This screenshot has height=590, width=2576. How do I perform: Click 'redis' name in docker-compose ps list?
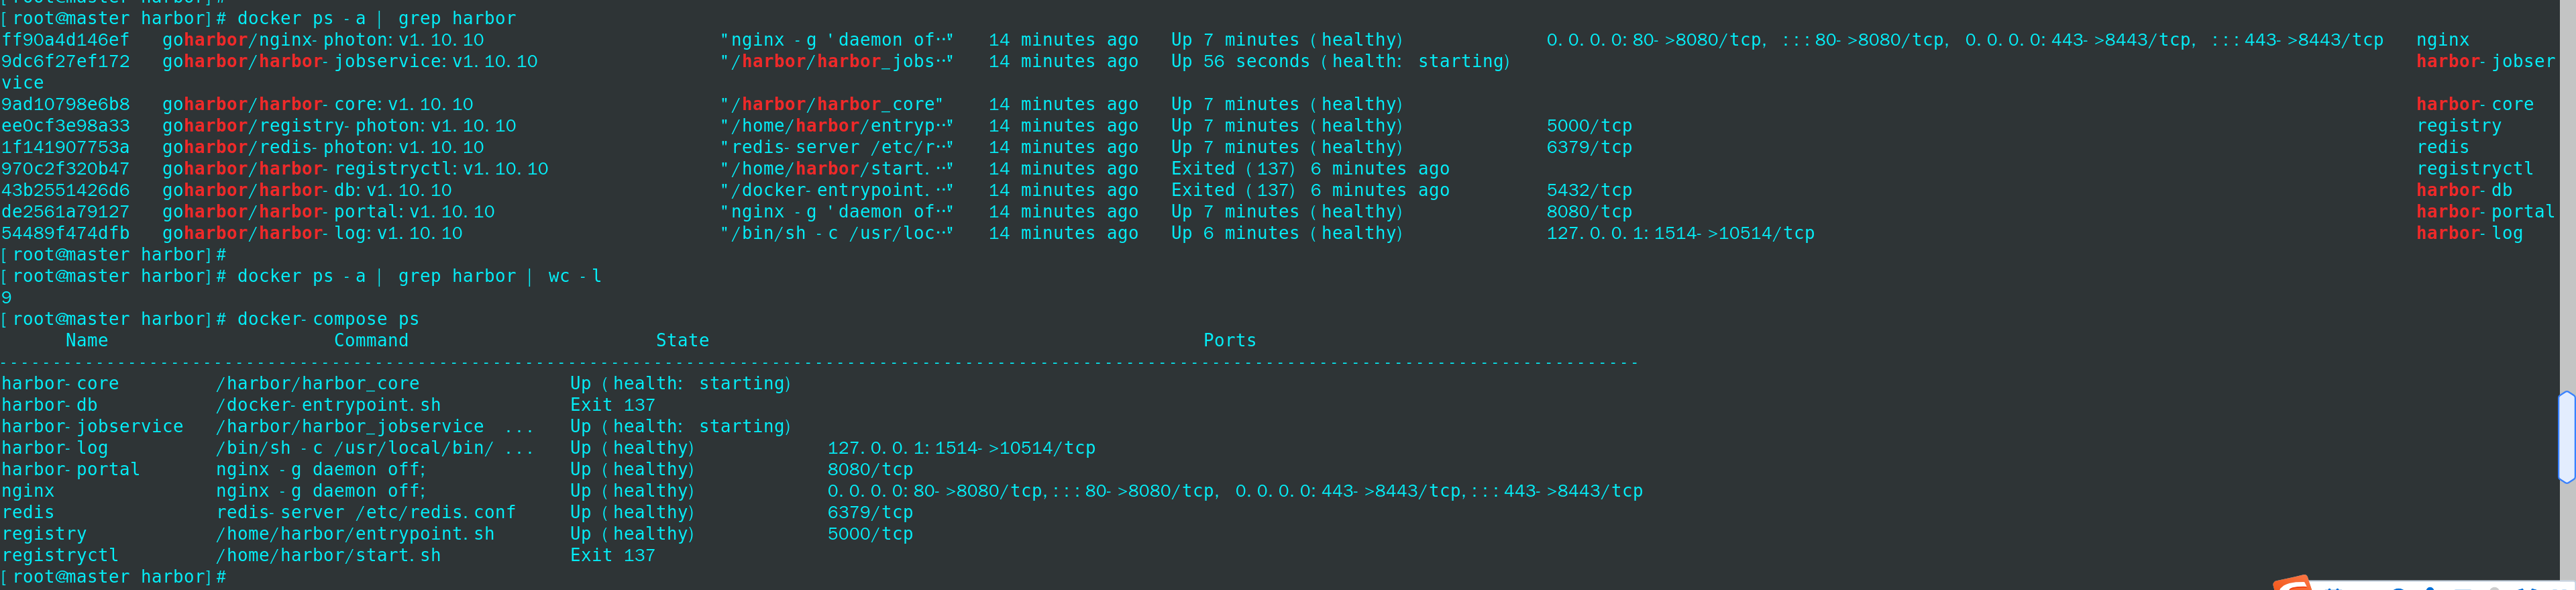[x=28, y=513]
